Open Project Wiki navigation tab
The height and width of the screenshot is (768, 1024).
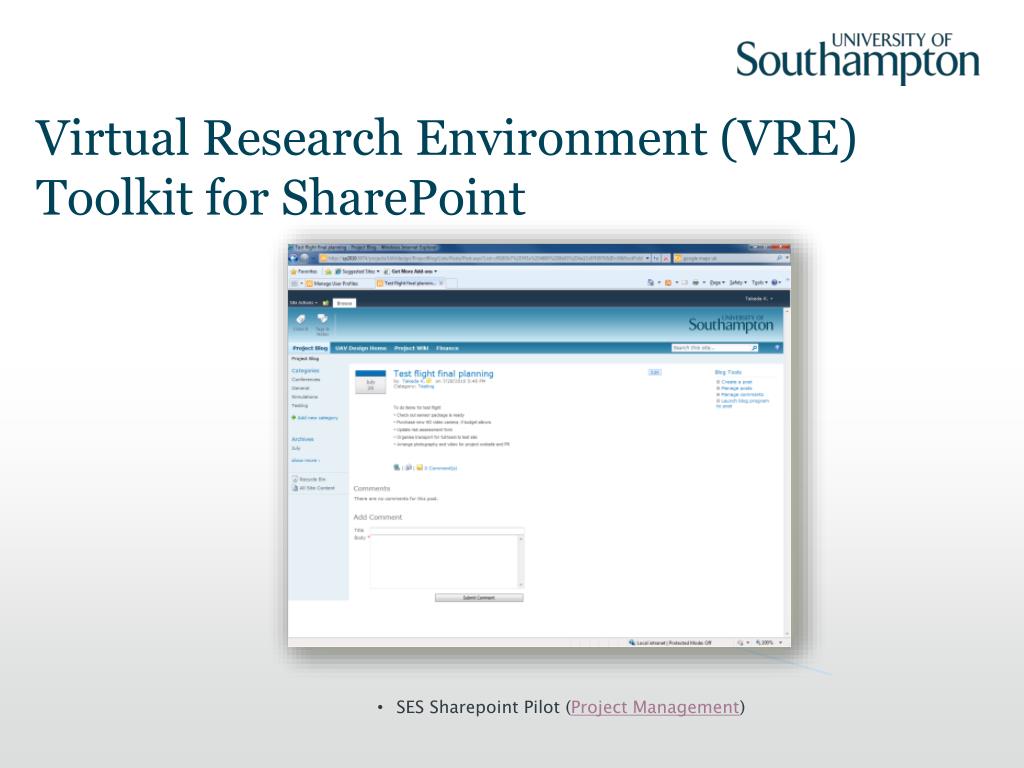(411, 348)
